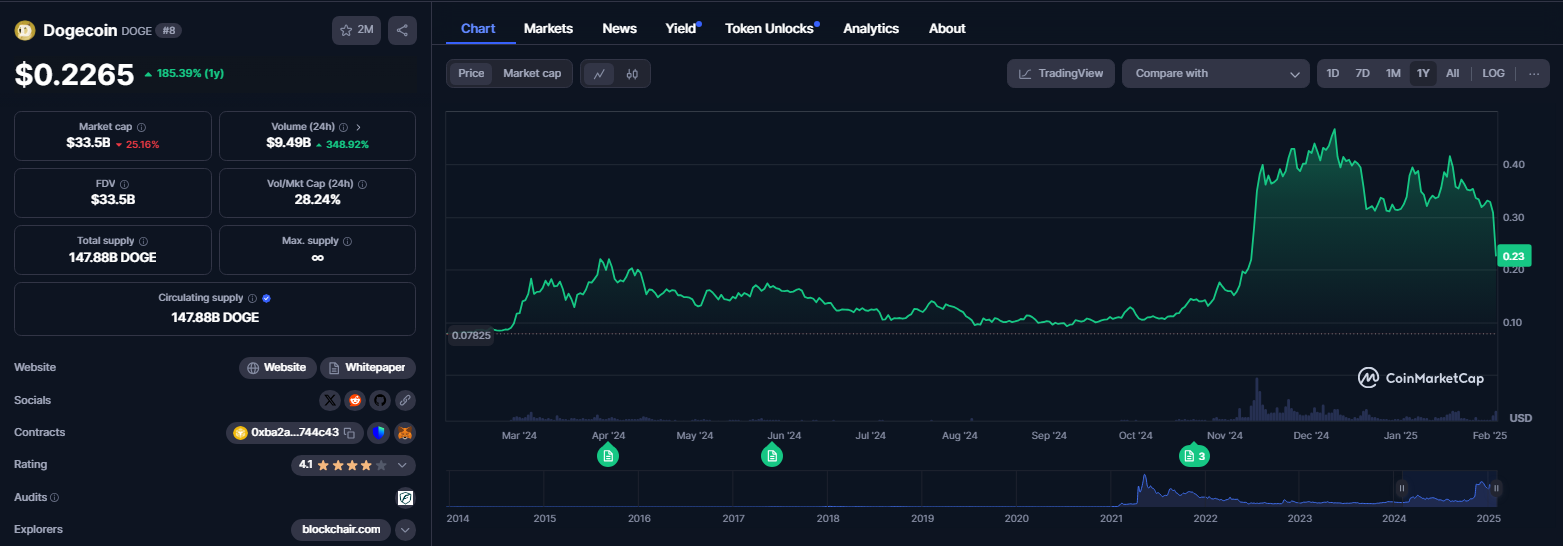
Task: Expand the 4.1 rating details
Action: coord(402,465)
